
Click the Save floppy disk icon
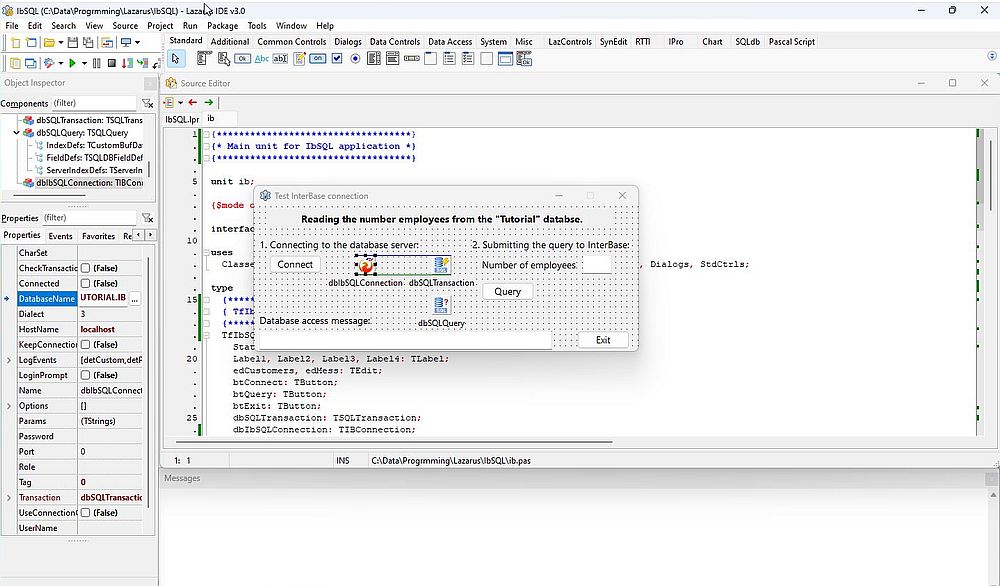73,43
